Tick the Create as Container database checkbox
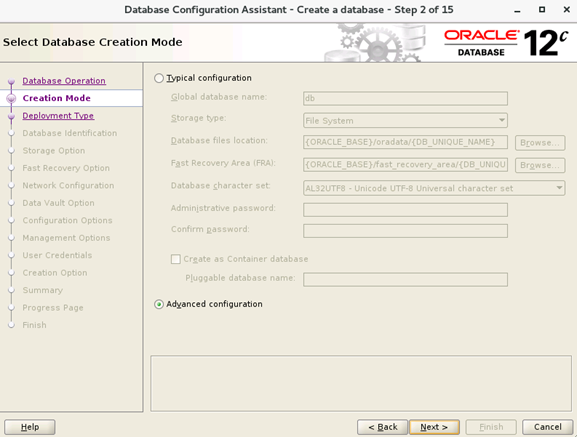Viewport: 577px width, 437px height. click(176, 259)
